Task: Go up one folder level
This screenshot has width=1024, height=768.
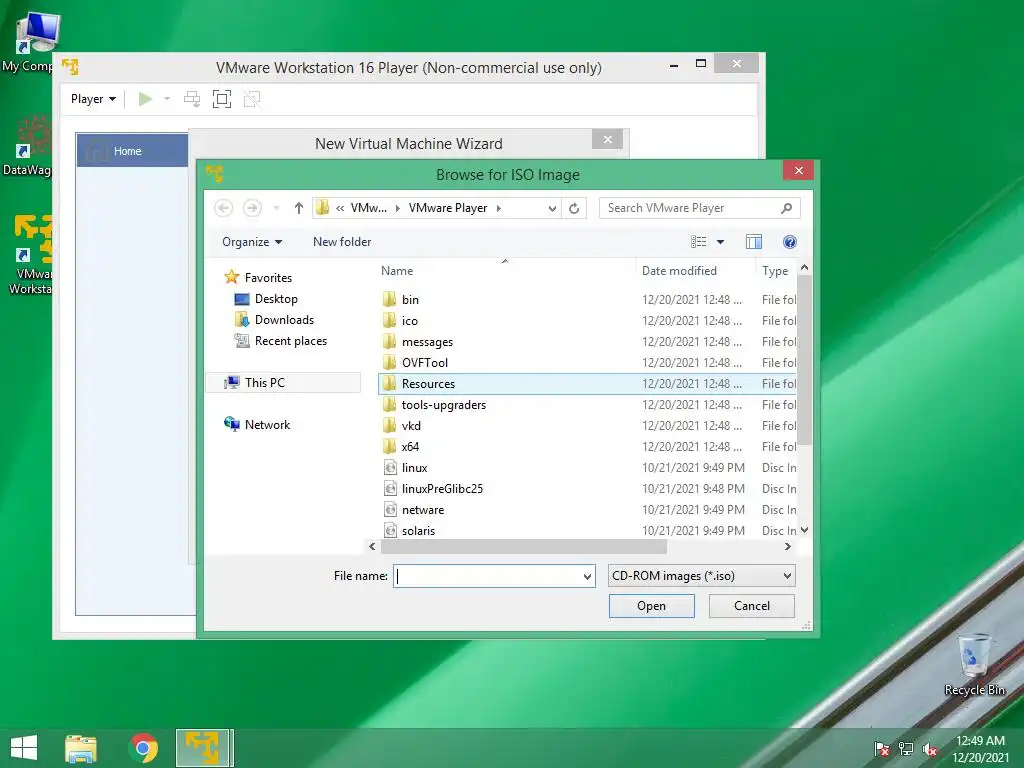Action: pos(298,208)
